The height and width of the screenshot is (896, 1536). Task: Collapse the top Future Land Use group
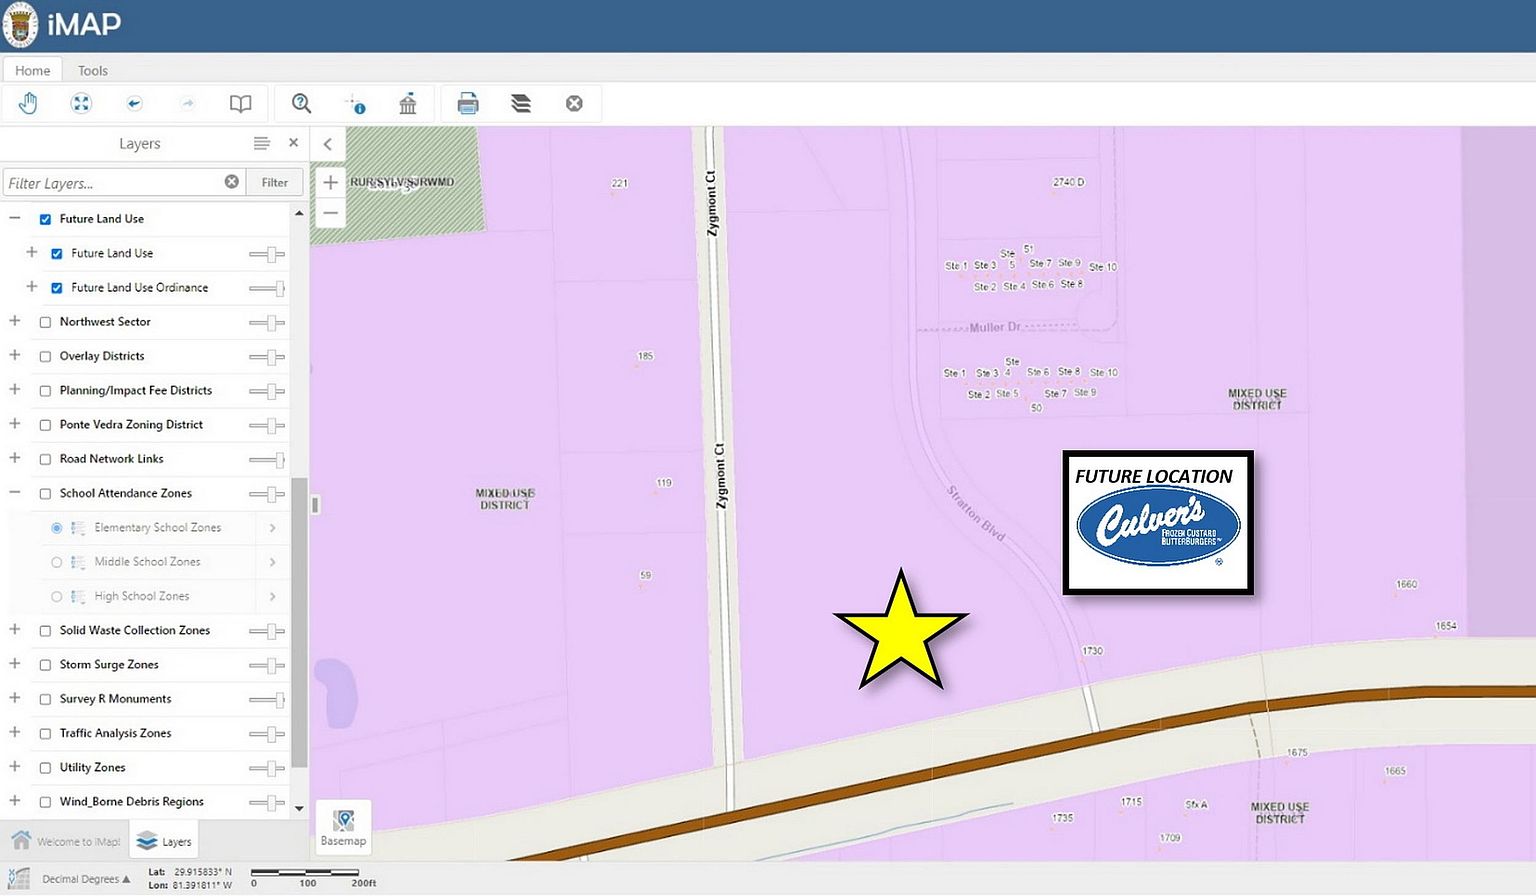14,218
